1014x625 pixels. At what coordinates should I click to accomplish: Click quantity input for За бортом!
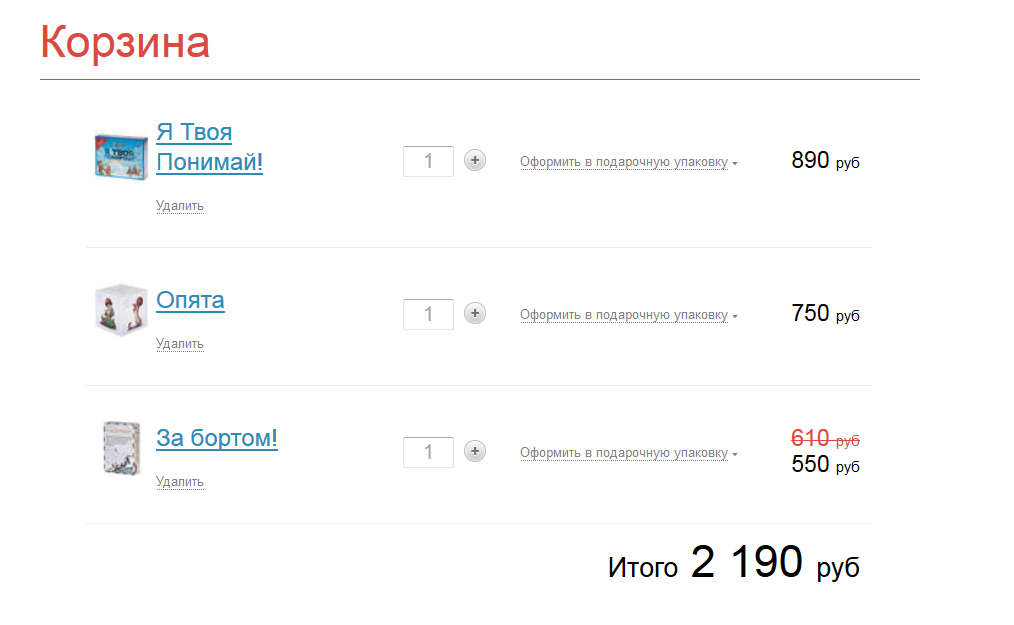[x=428, y=452]
